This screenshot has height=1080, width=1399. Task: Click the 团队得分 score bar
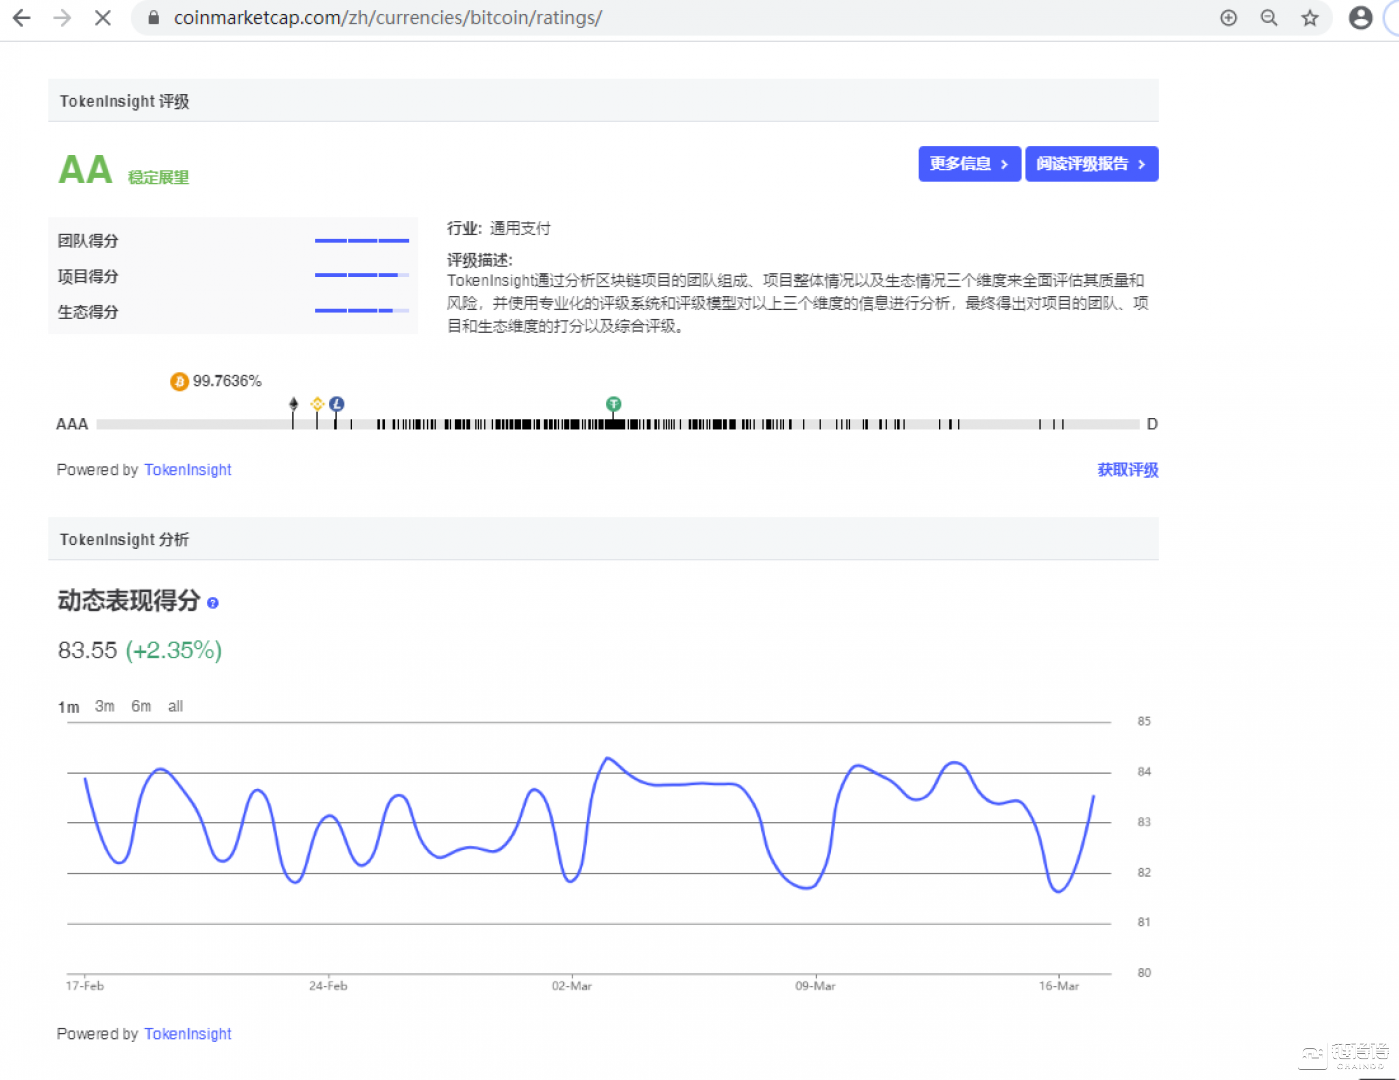362,241
